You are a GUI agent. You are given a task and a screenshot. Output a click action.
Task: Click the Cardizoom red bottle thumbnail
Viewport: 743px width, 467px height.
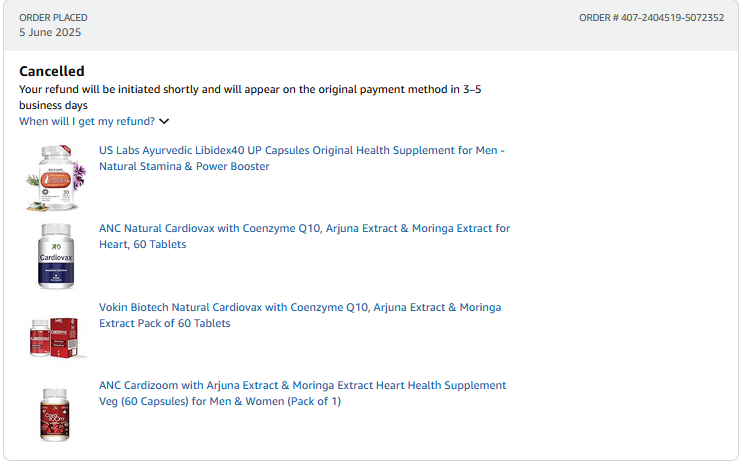[55, 415]
